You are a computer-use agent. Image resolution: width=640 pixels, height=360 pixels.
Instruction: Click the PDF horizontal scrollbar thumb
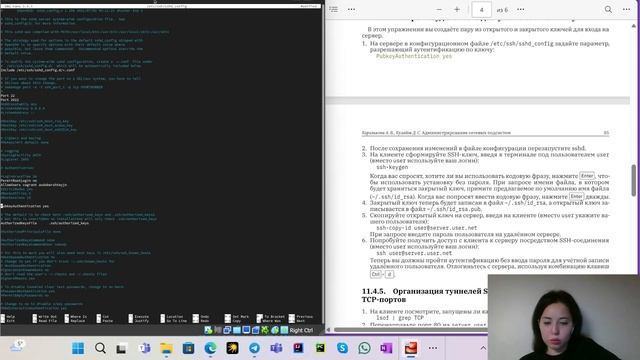click(410, 329)
